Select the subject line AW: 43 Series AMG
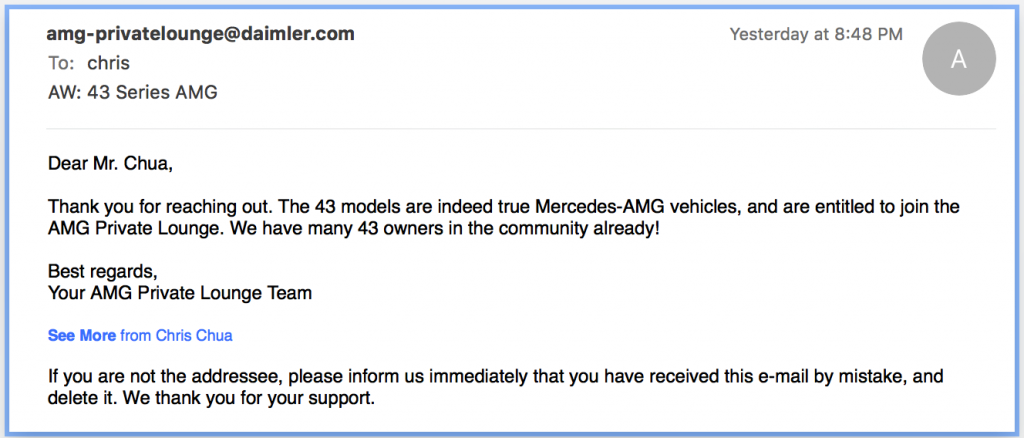This screenshot has width=1024, height=438. pyautogui.click(x=133, y=93)
